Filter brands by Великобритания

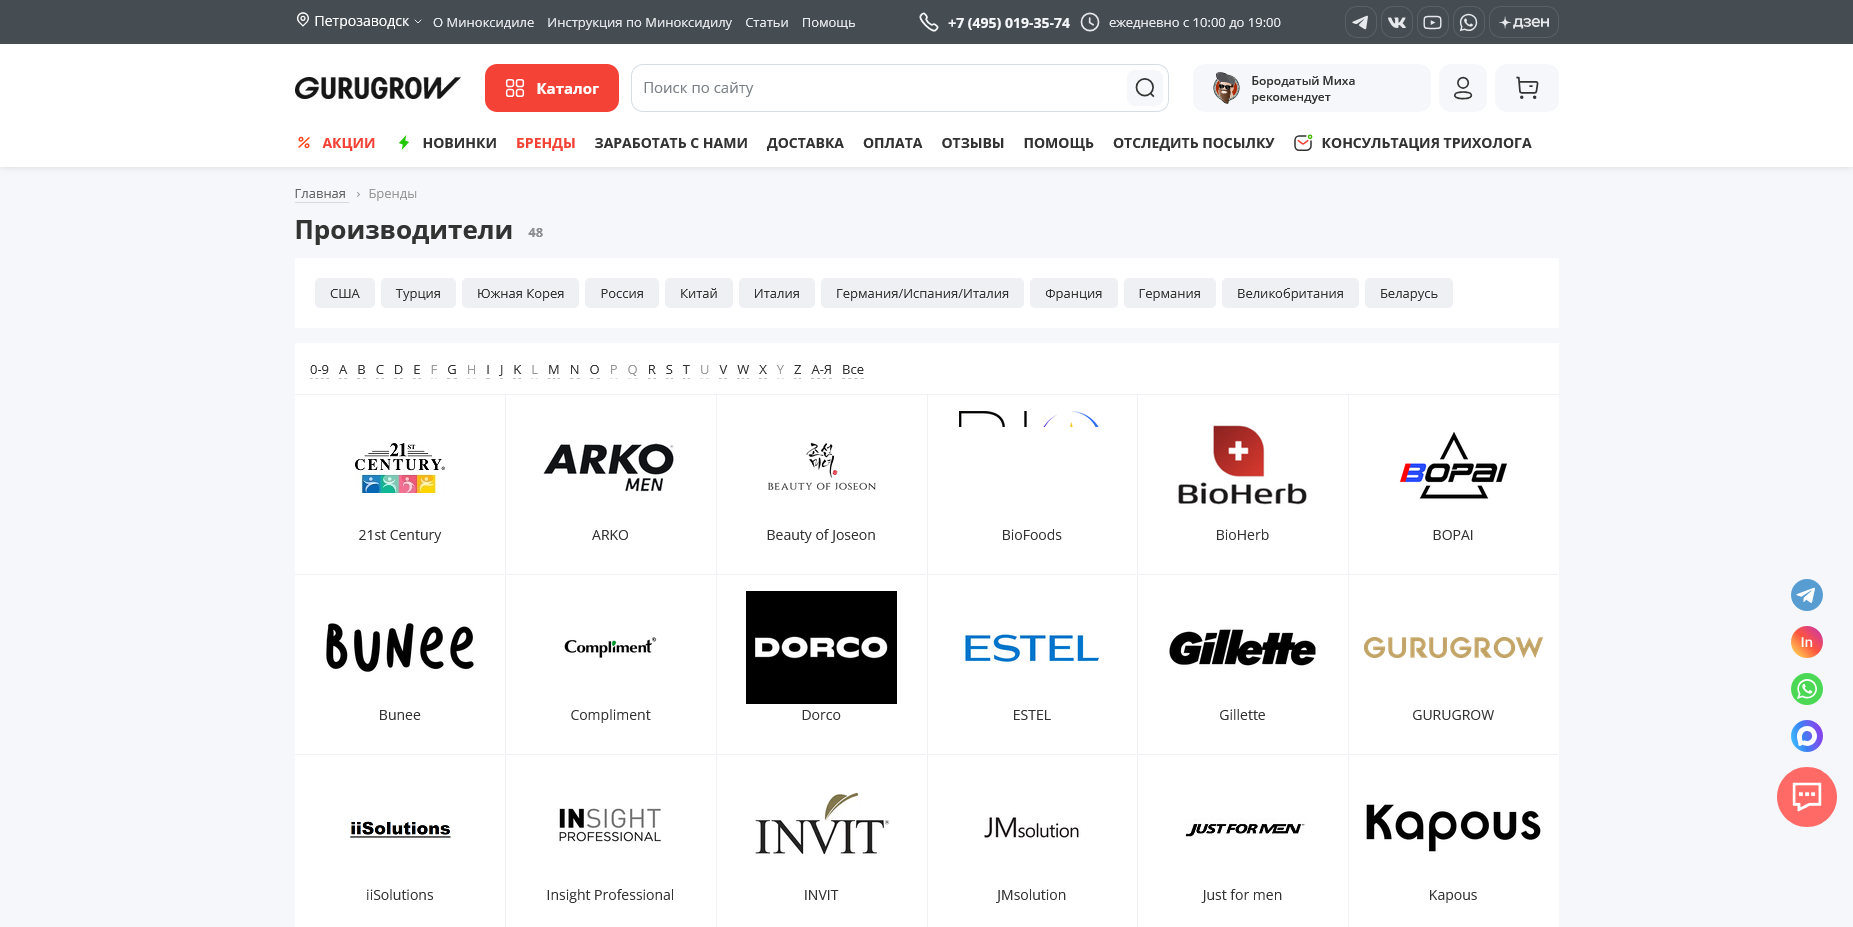click(x=1290, y=293)
